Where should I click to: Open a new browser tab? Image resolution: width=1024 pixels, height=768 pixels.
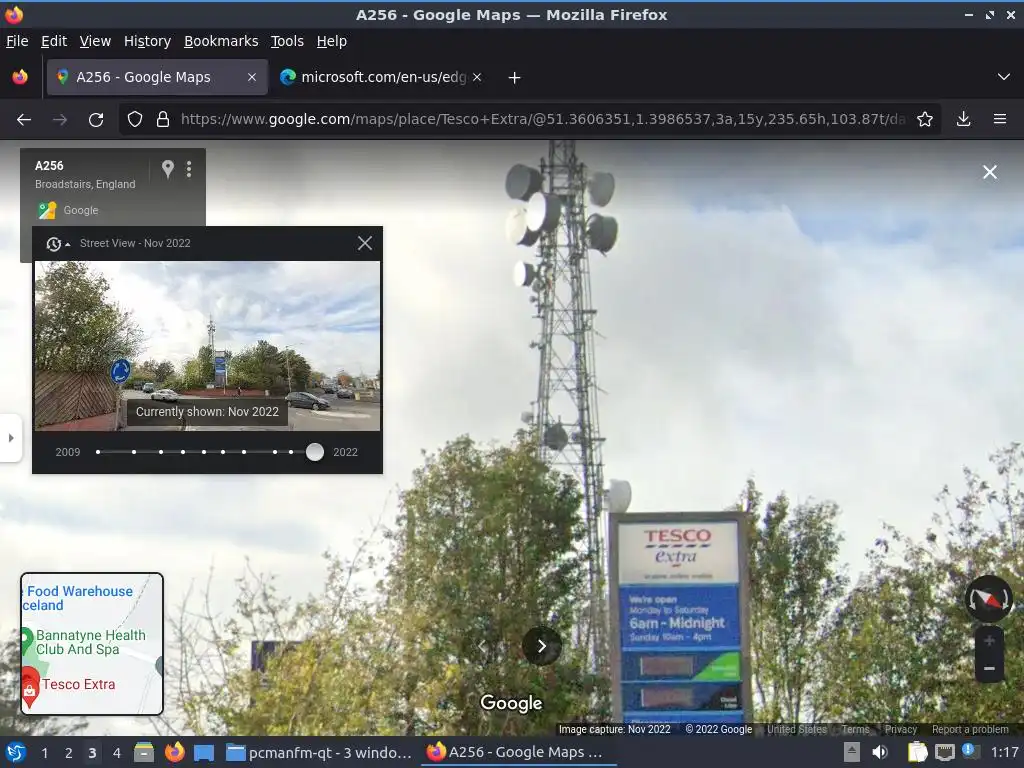[x=515, y=78]
